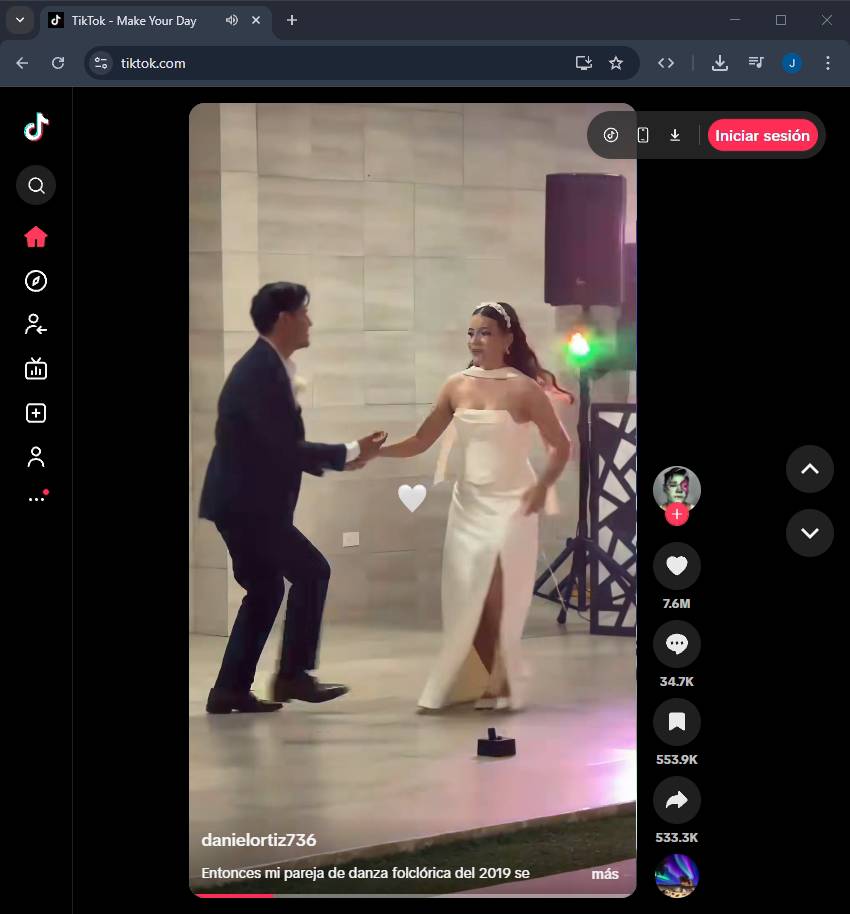Expand the sidebar's three-dot More menu
This screenshot has width=850, height=914.
click(x=36, y=498)
